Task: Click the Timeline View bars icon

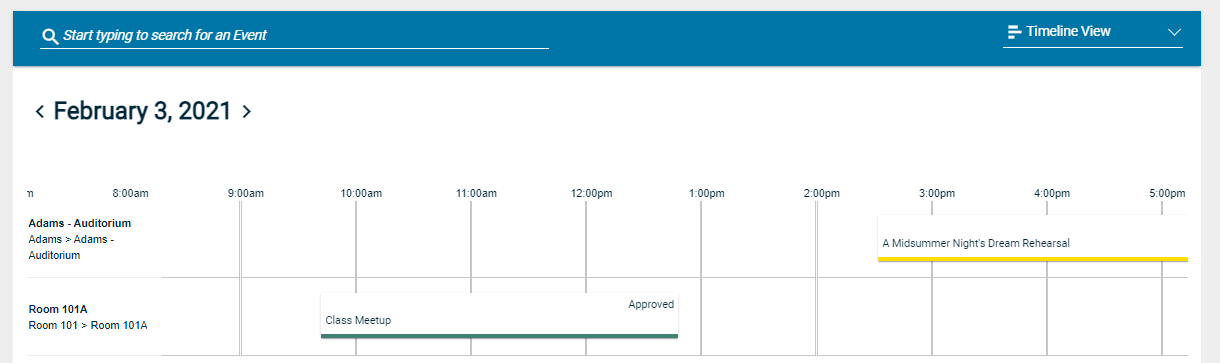Action: tap(1014, 32)
